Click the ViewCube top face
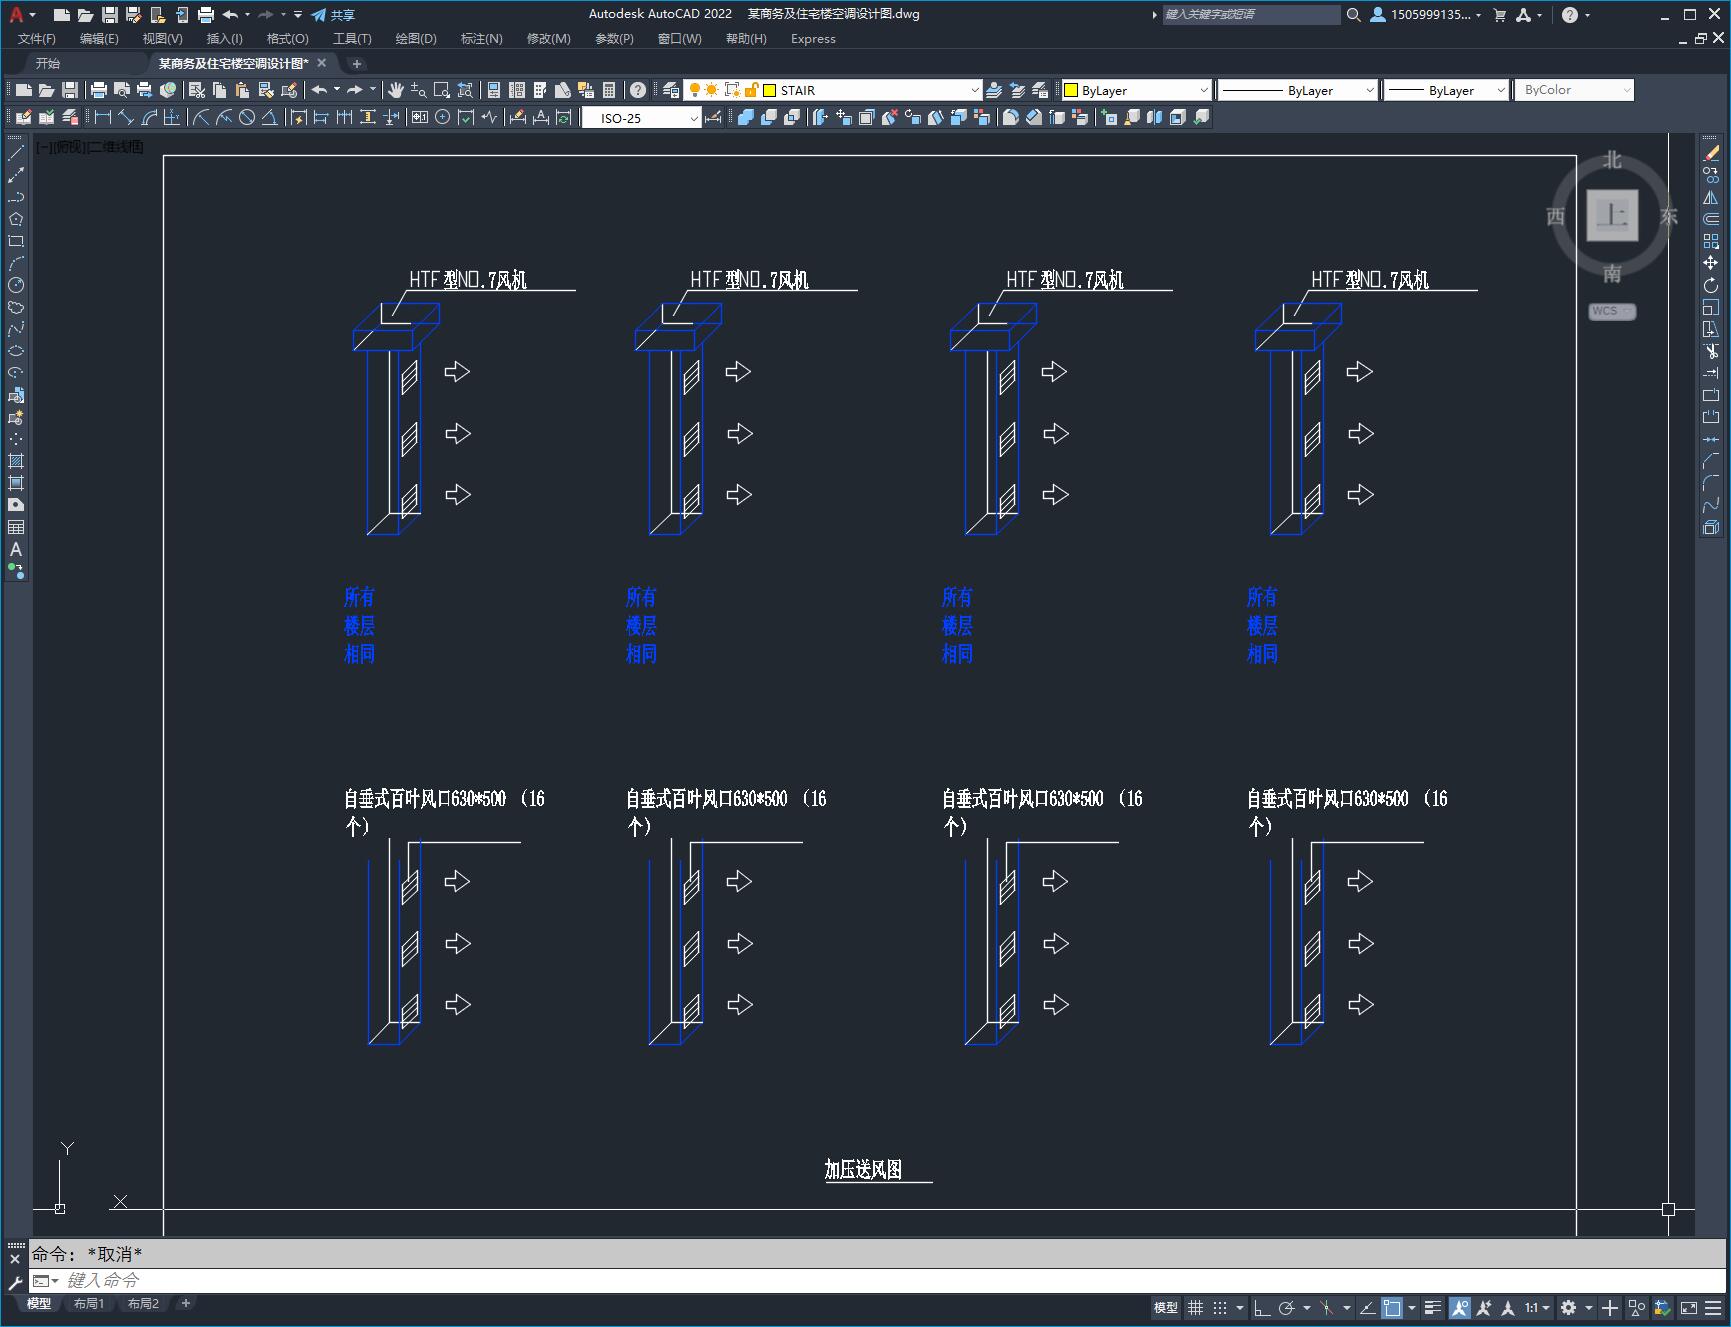The height and width of the screenshot is (1327, 1731). tap(1612, 215)
